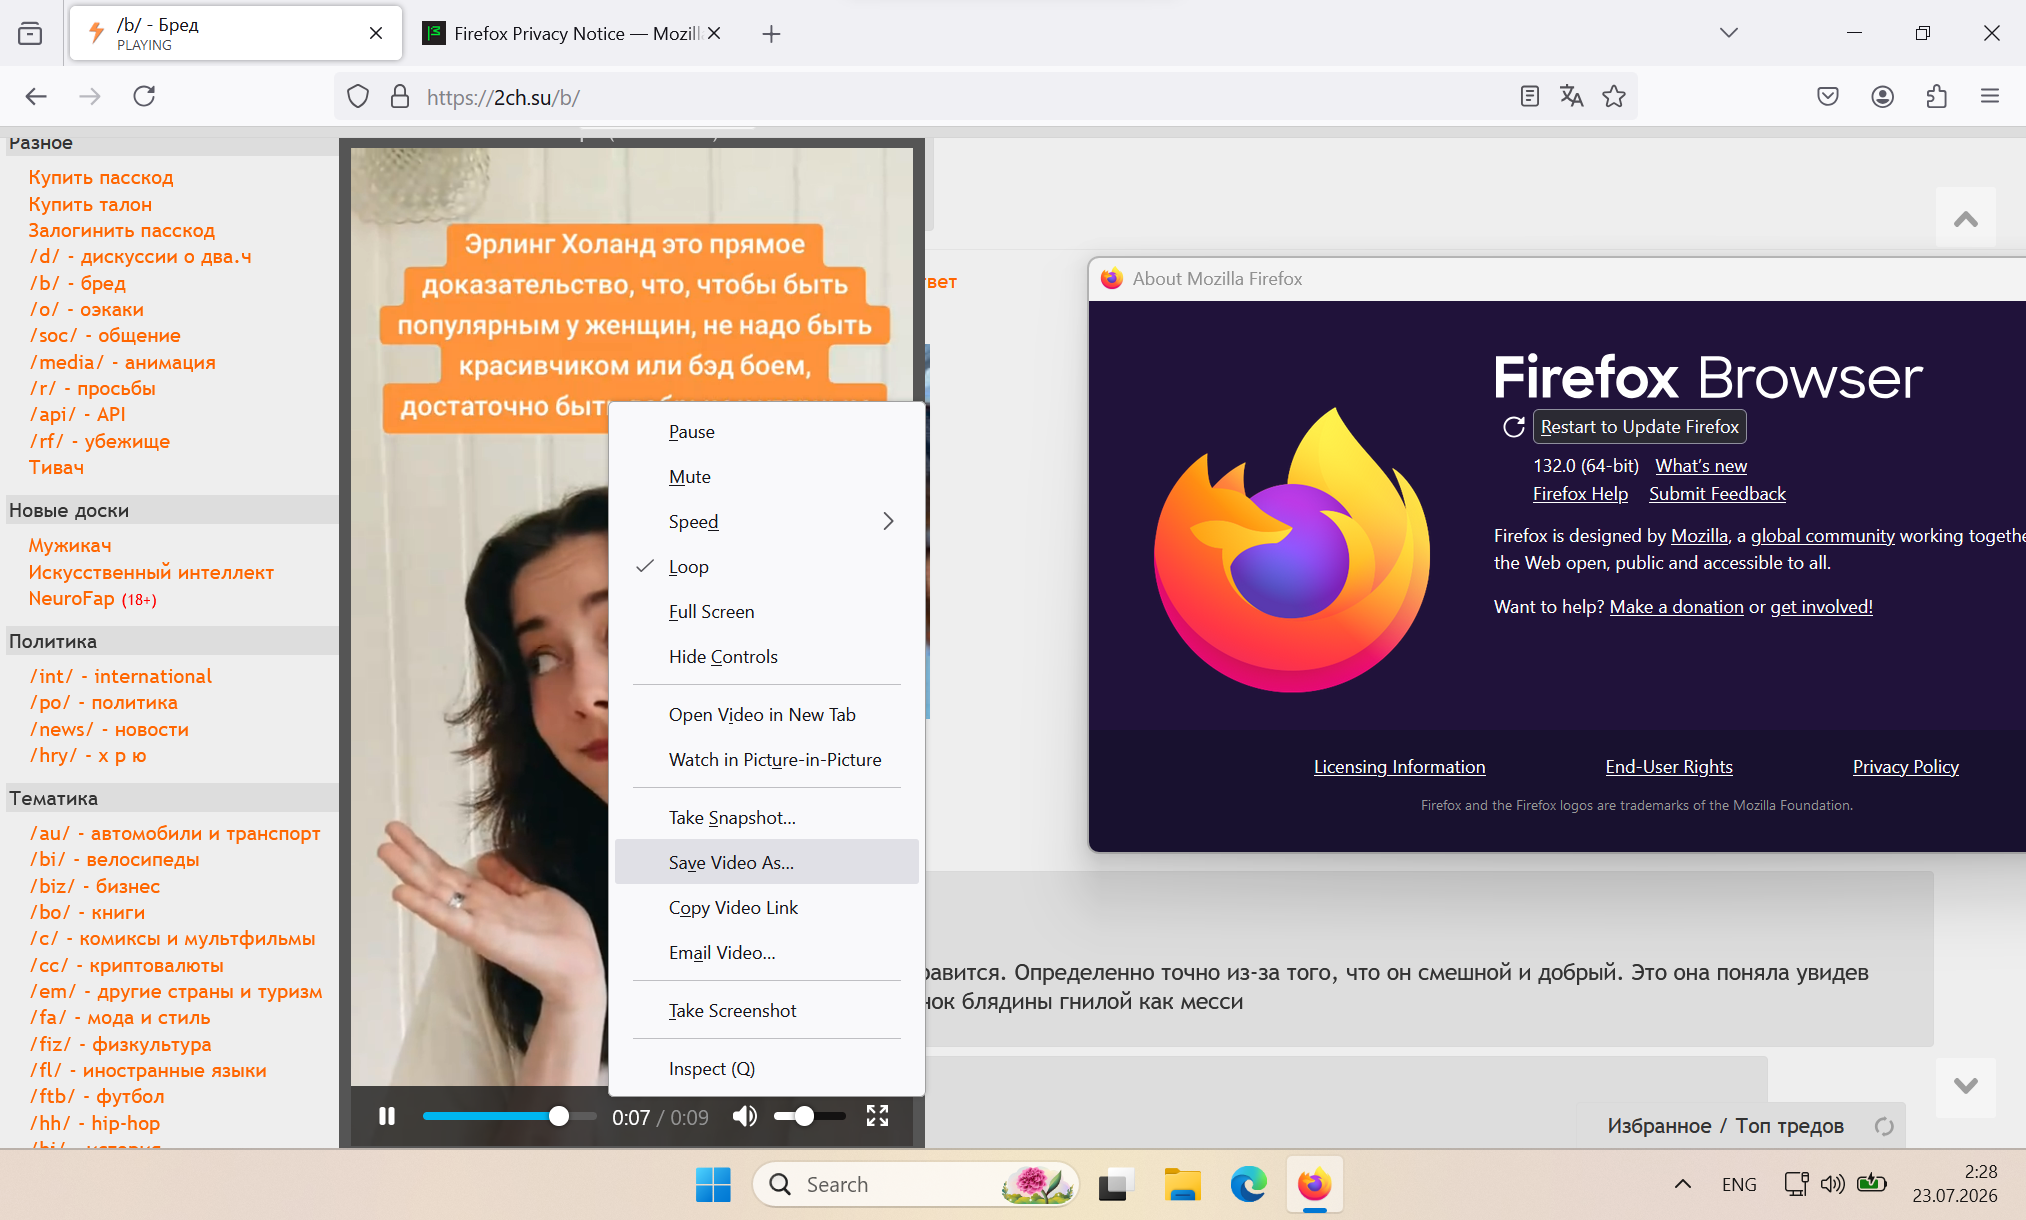Image resolution: width=2026 pixels, height=1220 pixels.
Task: Click the address bar URL field
Action: pyautogui.click(x=960, y=97)
